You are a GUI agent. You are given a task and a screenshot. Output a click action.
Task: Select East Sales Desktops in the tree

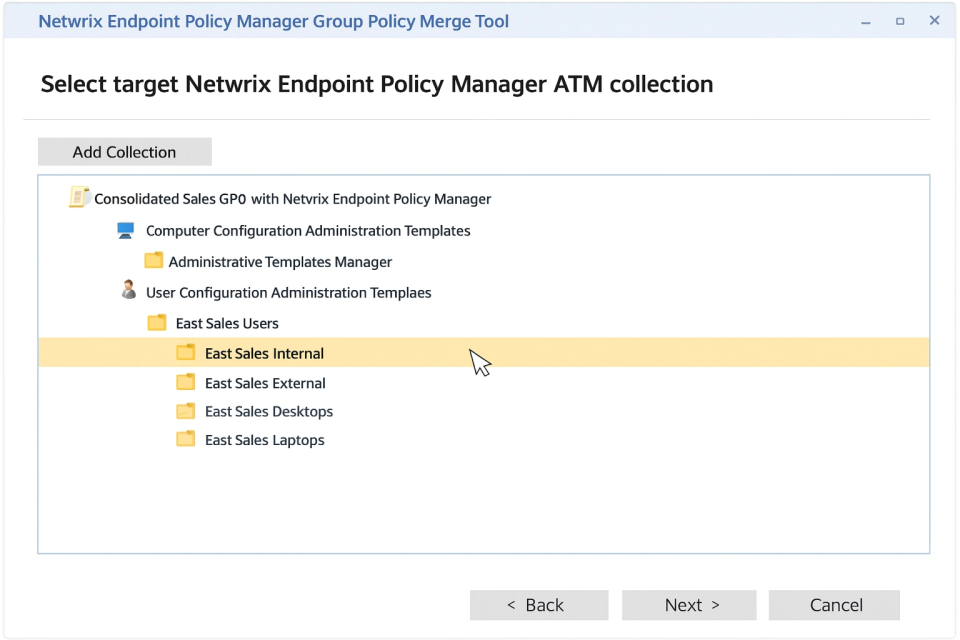(268, 411)
